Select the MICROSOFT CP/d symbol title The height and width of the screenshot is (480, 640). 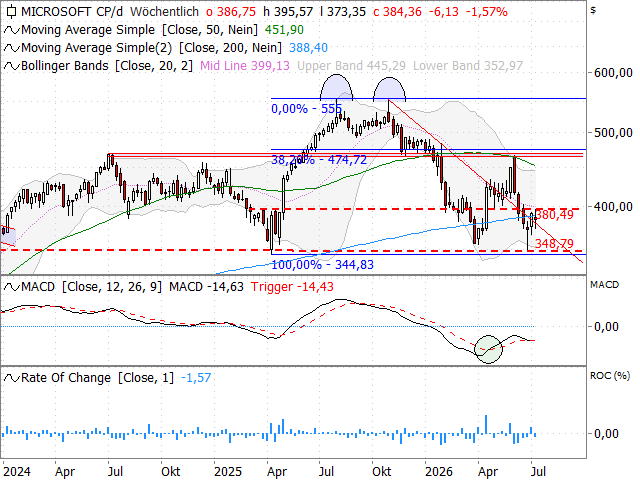72,11
